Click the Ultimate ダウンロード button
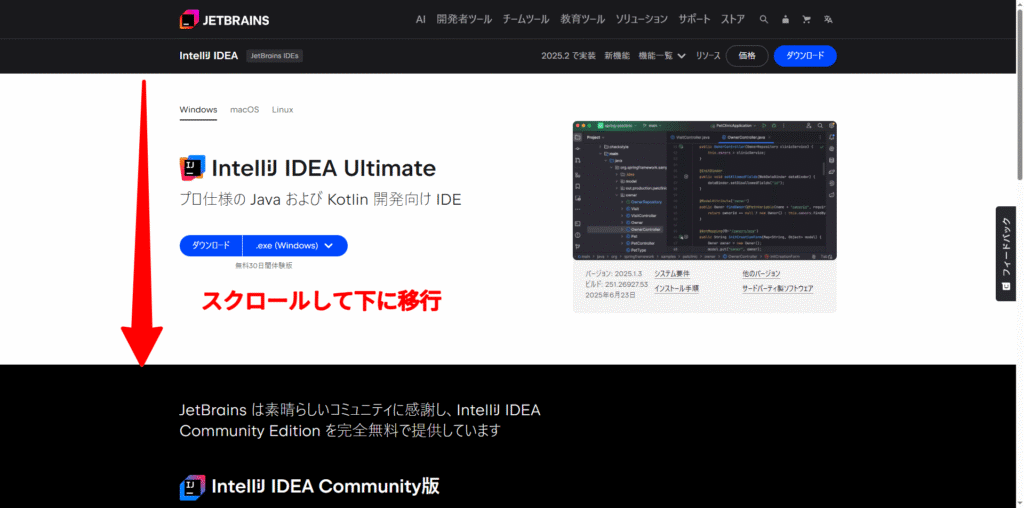 [211, 246]
